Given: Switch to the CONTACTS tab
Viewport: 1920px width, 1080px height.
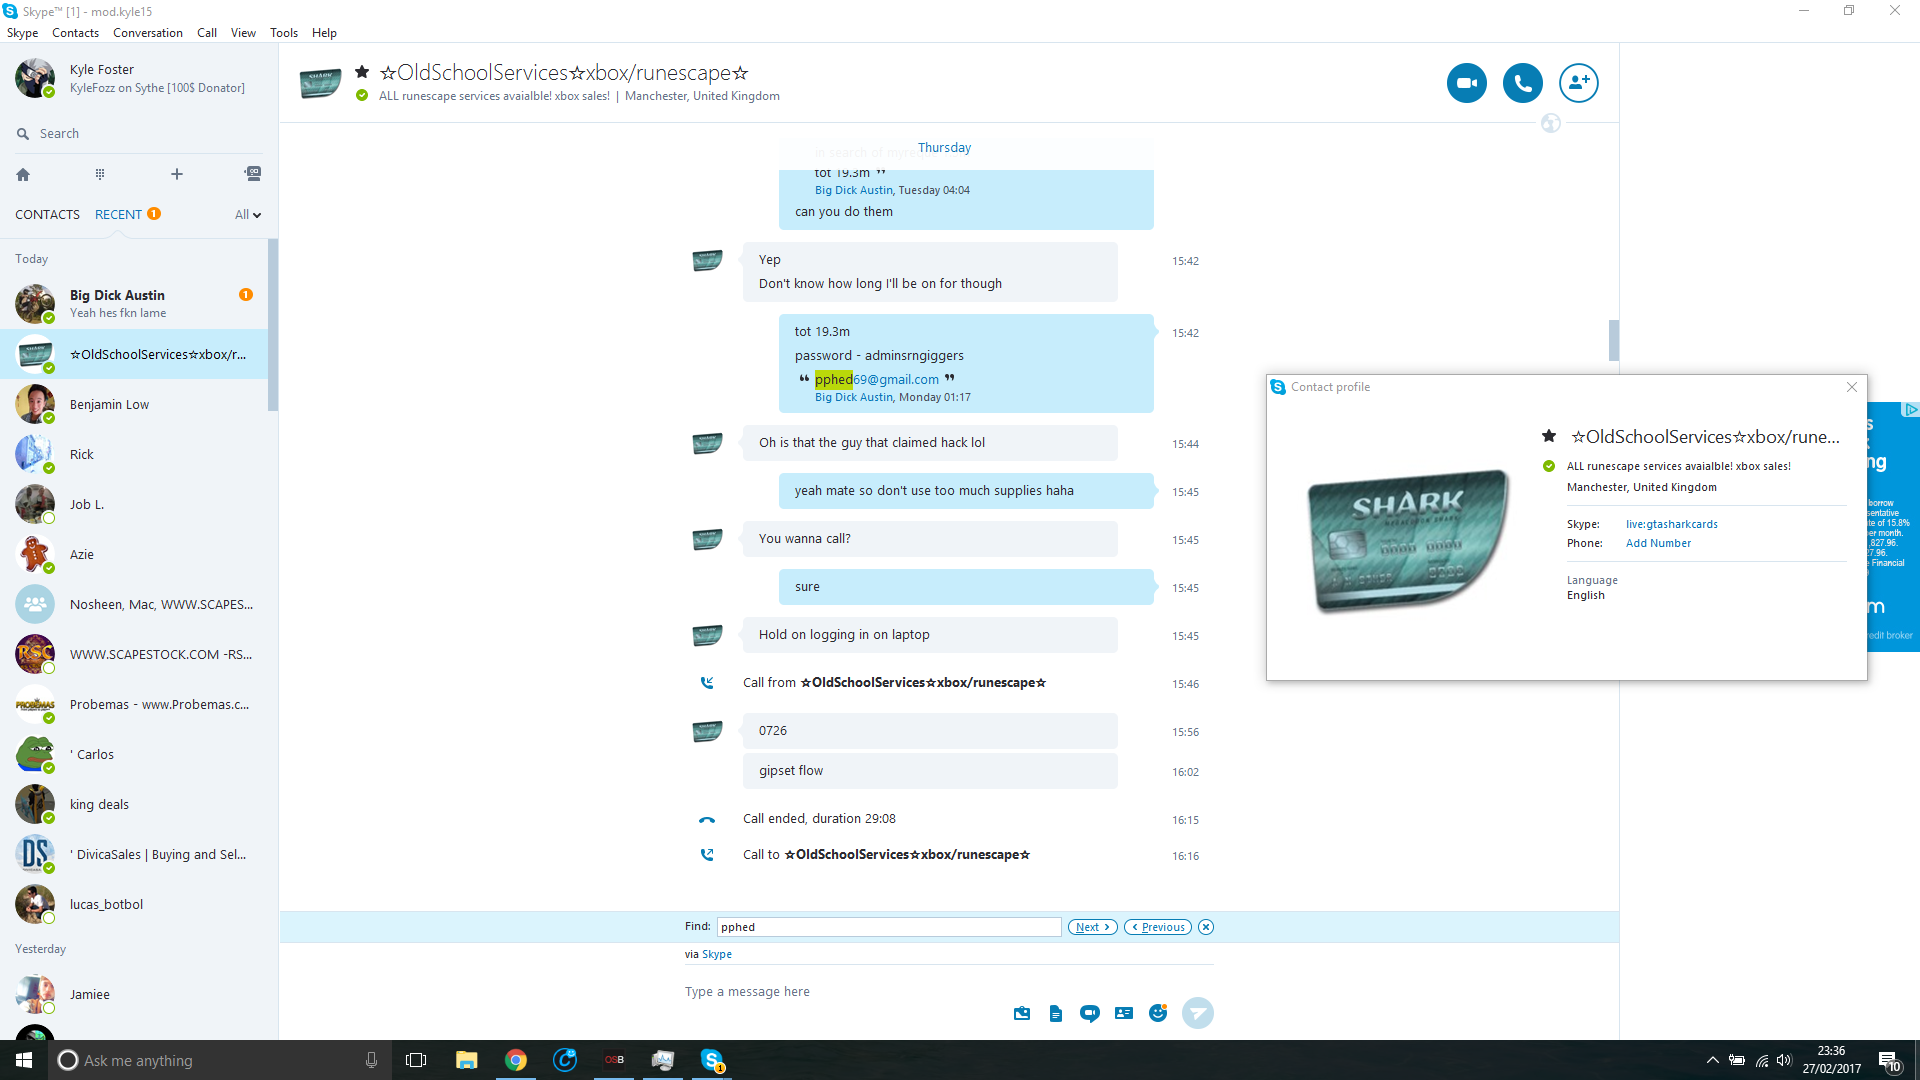Looking at the screenshot, I should point(47,215).
